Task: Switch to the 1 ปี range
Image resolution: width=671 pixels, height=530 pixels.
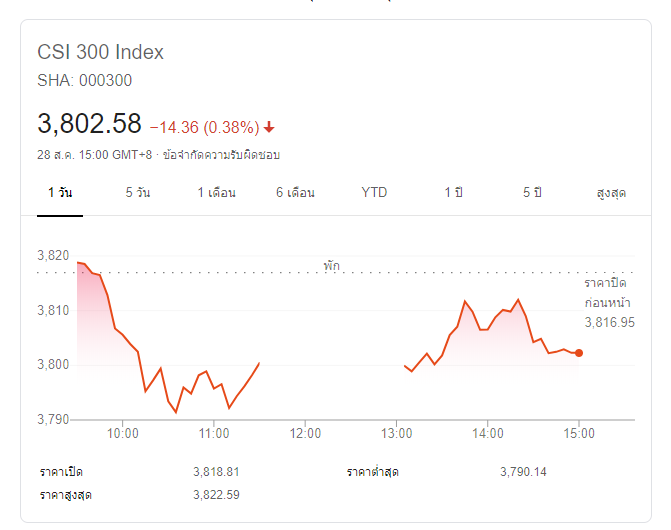Action: tap(453, 193)
